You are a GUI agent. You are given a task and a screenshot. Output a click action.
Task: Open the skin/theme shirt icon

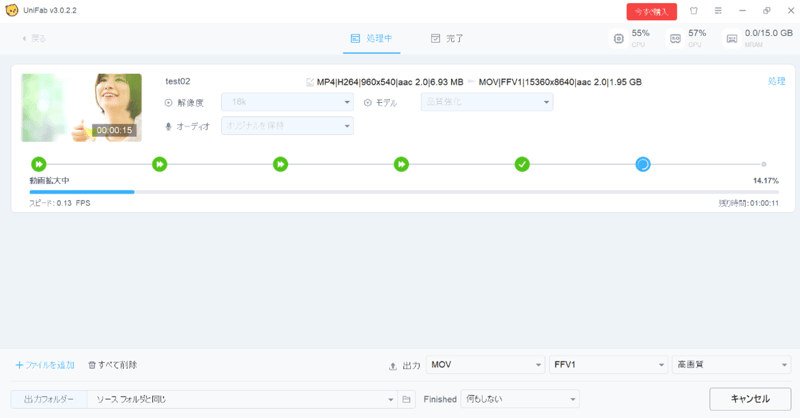(x=694, y=12)
